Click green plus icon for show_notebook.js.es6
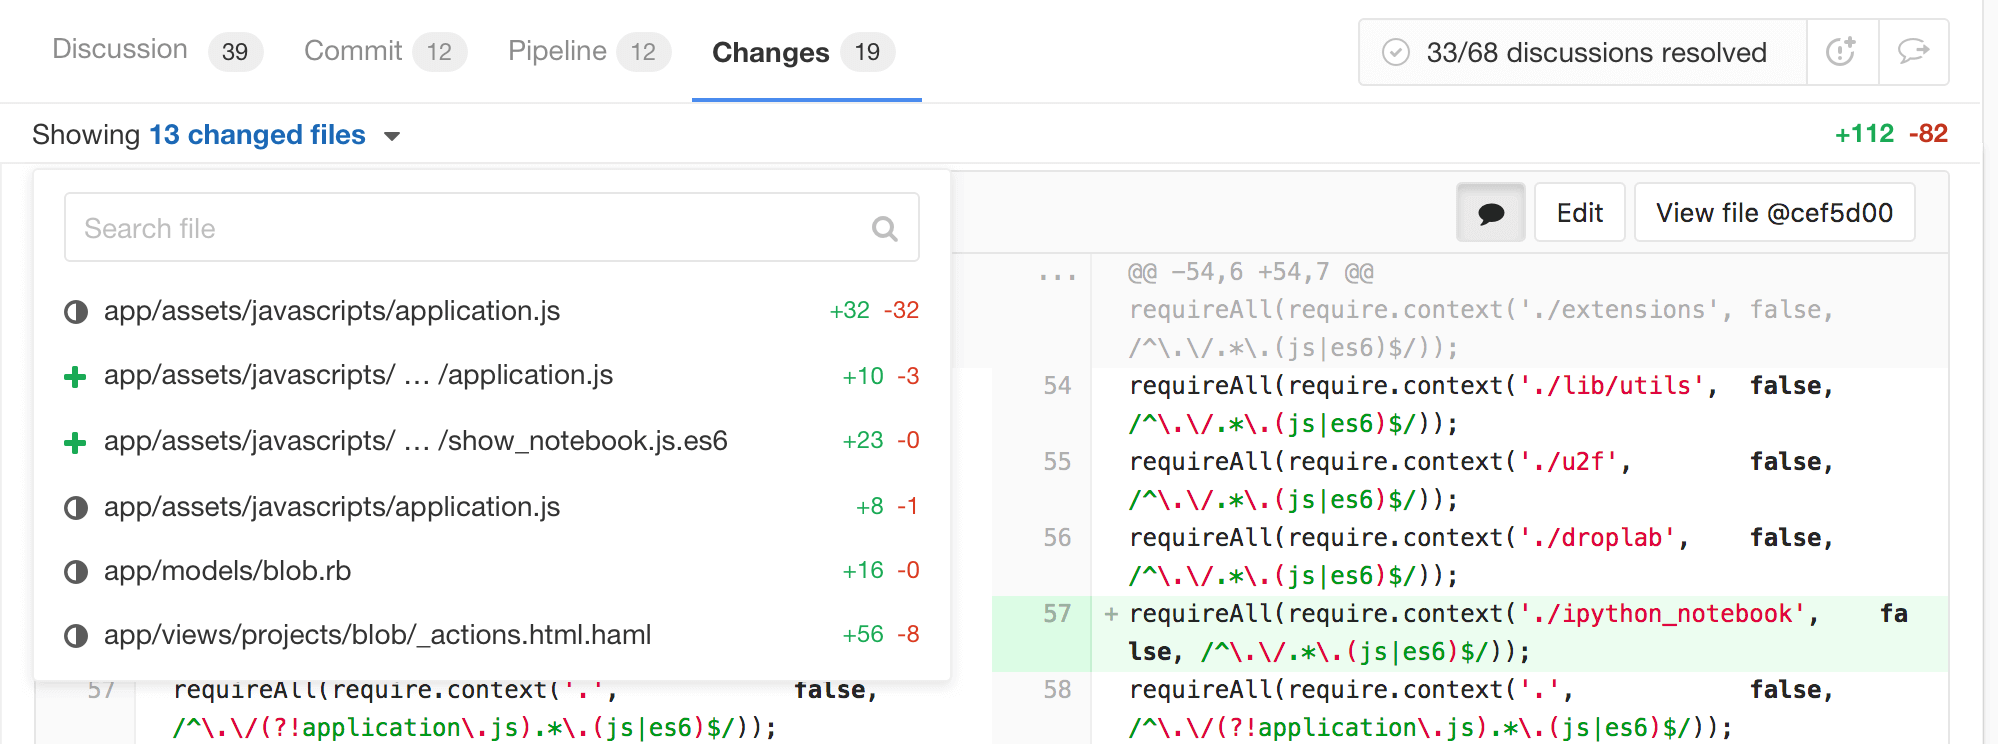 click(x=75, y=442)
